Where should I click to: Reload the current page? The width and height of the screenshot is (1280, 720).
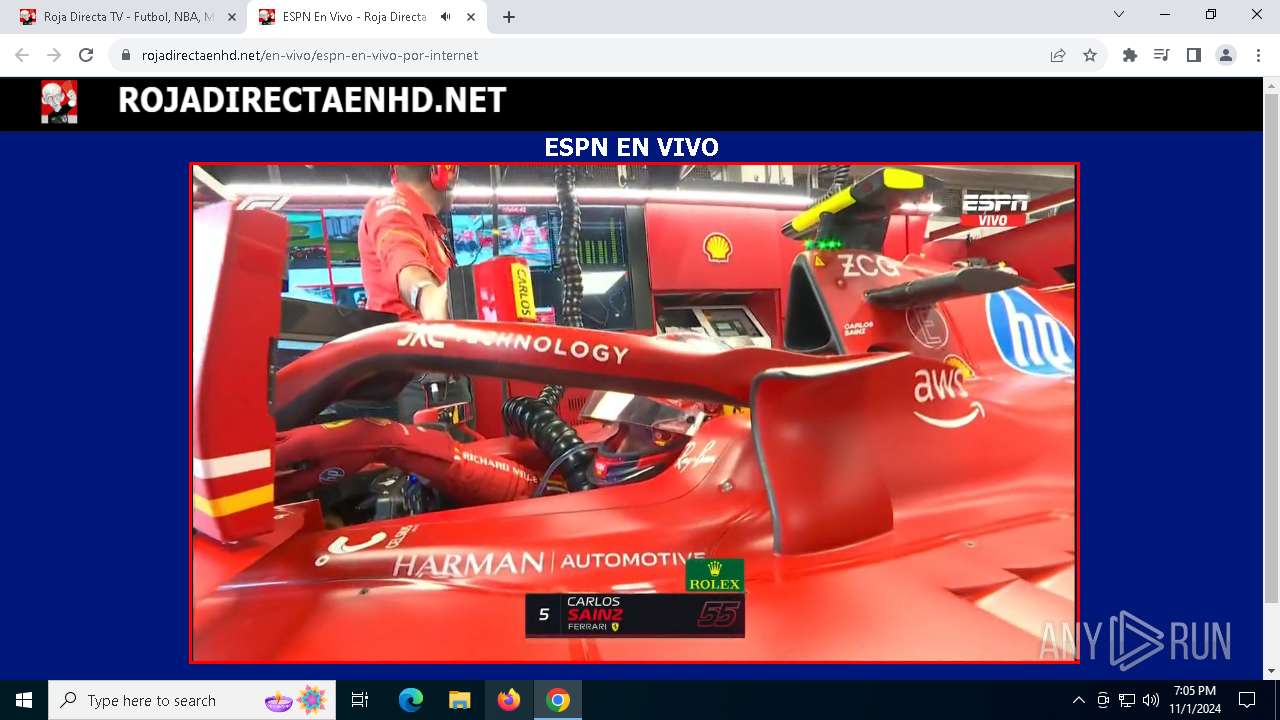coord(86,56)
